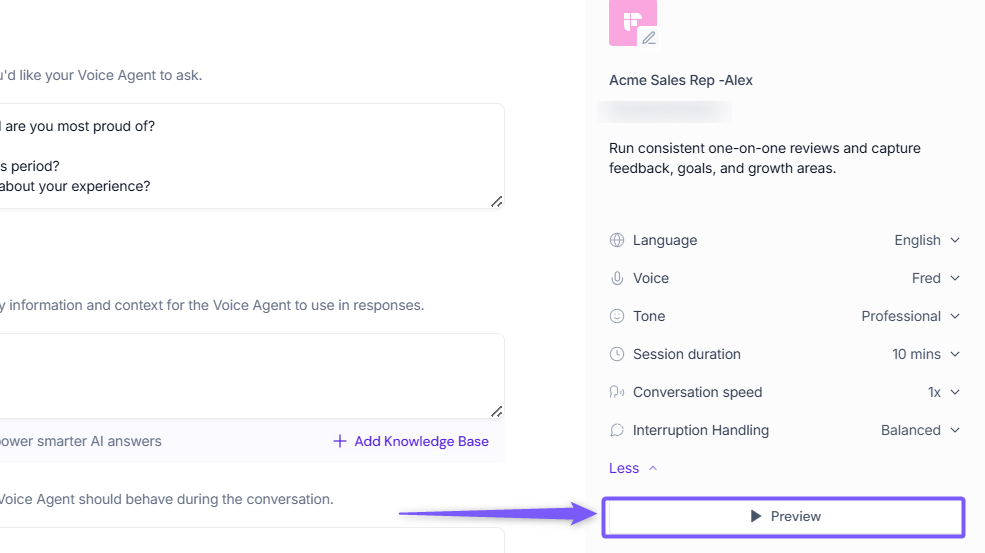
Task: Open the Conversation speed 1x dropdown
Action: [x=943, y=392]
